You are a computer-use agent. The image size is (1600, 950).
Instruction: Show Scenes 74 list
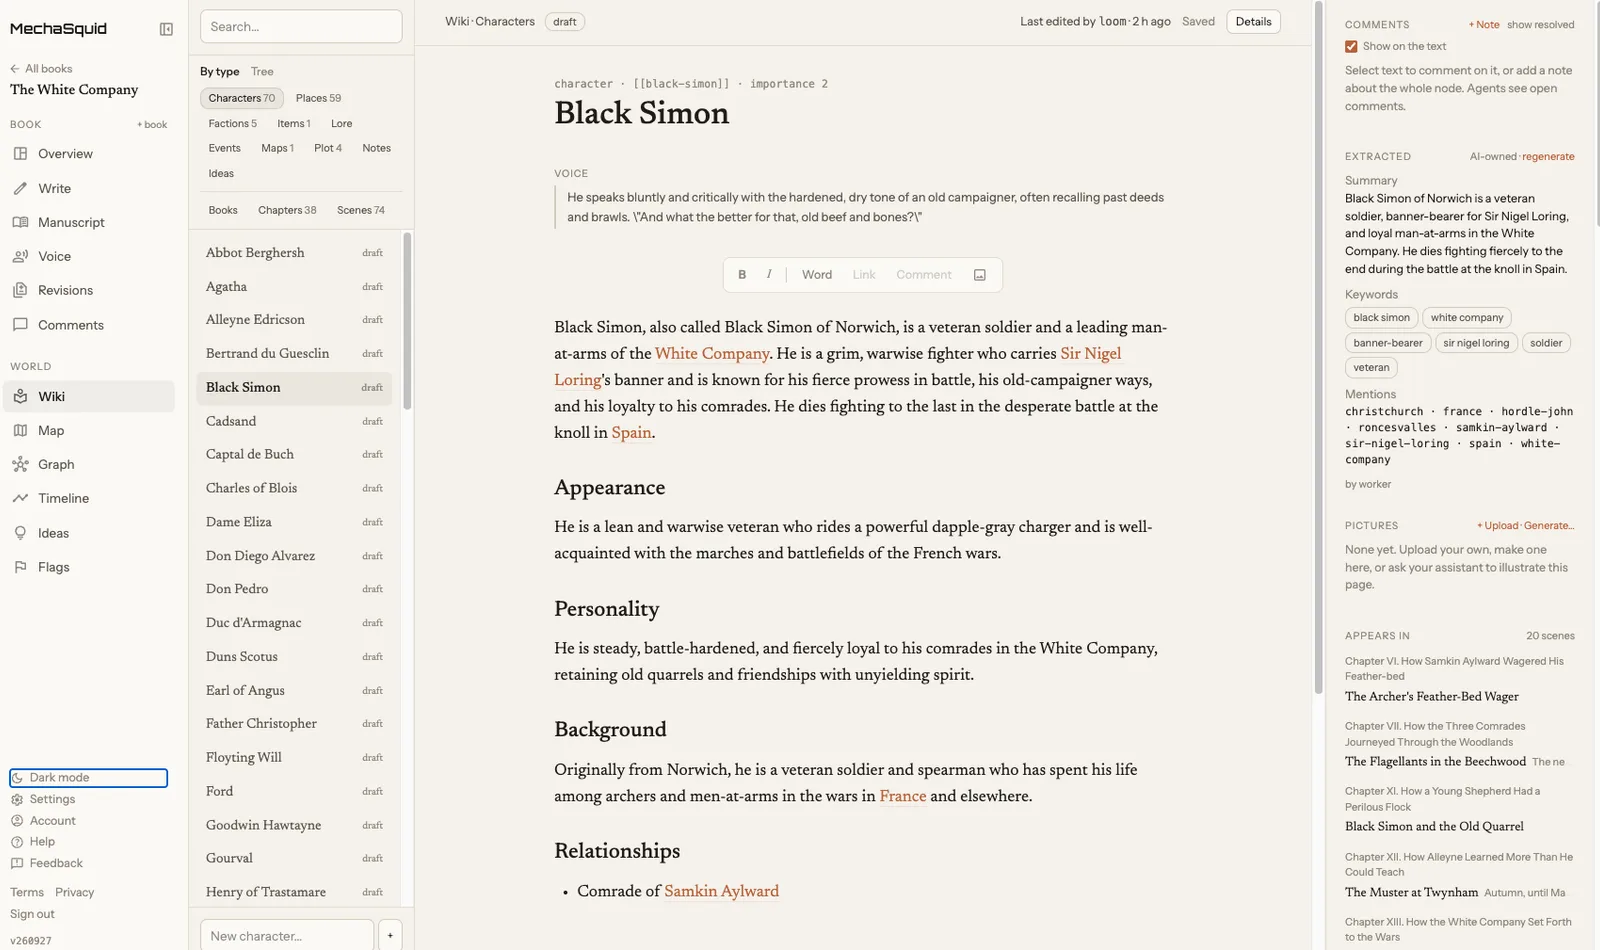(361, 210)
